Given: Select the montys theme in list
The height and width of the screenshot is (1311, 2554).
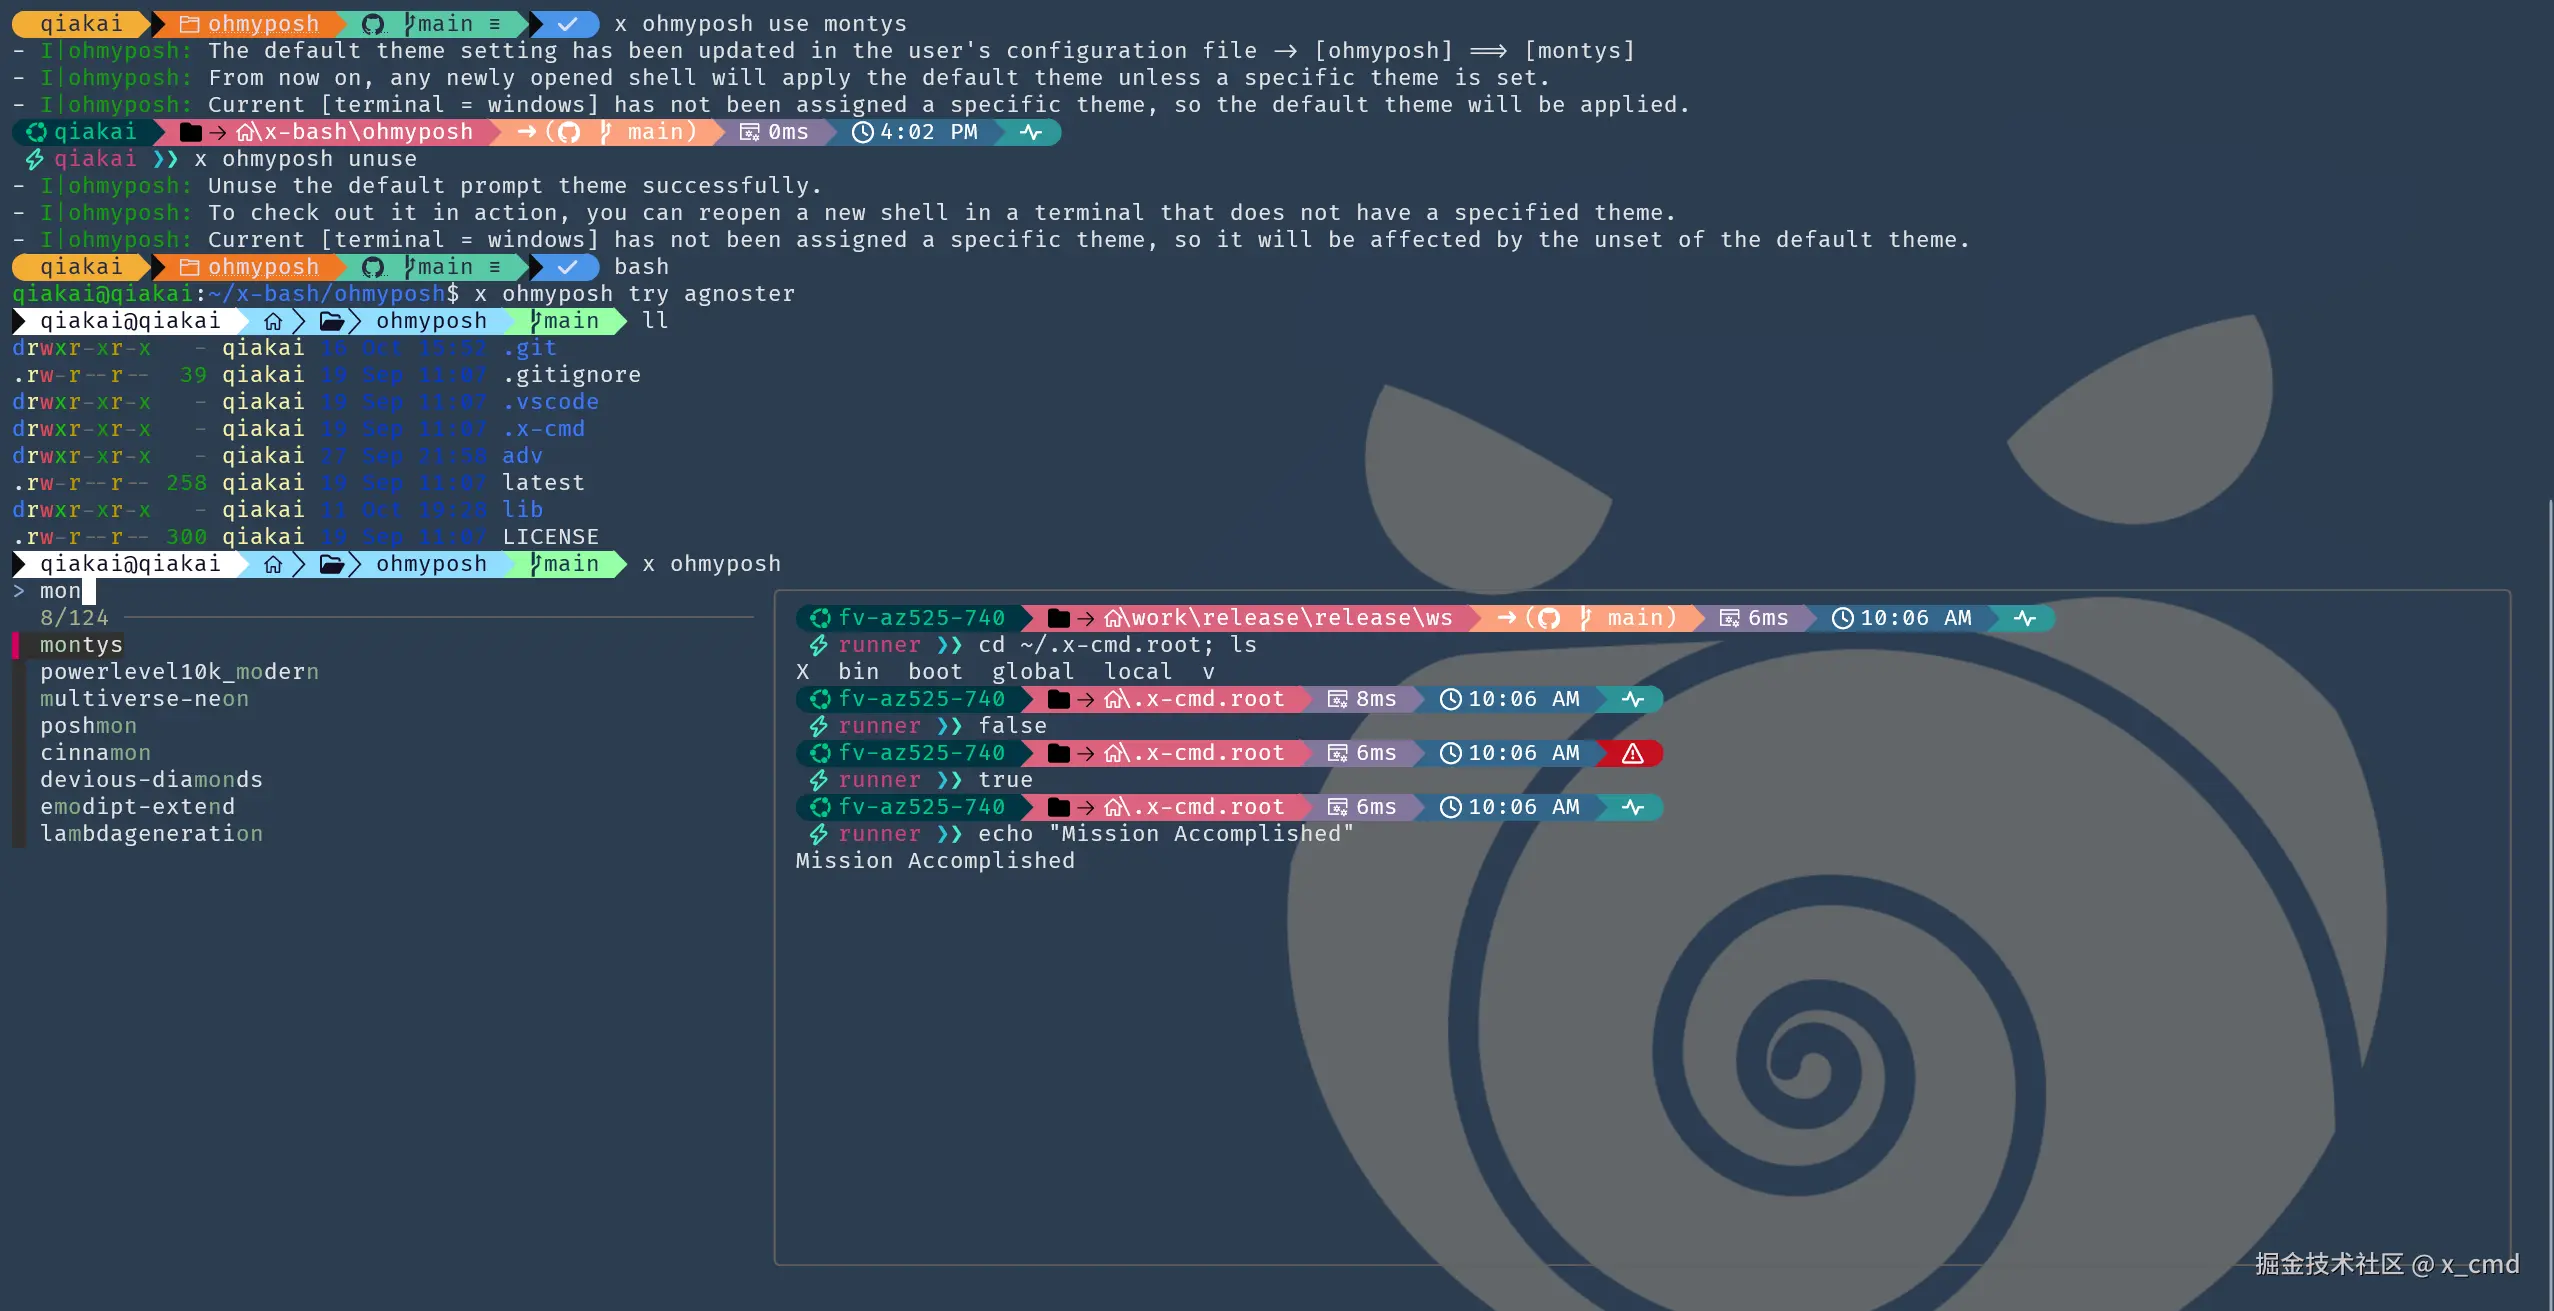Looking at the screenshot, I should point(81,645).
